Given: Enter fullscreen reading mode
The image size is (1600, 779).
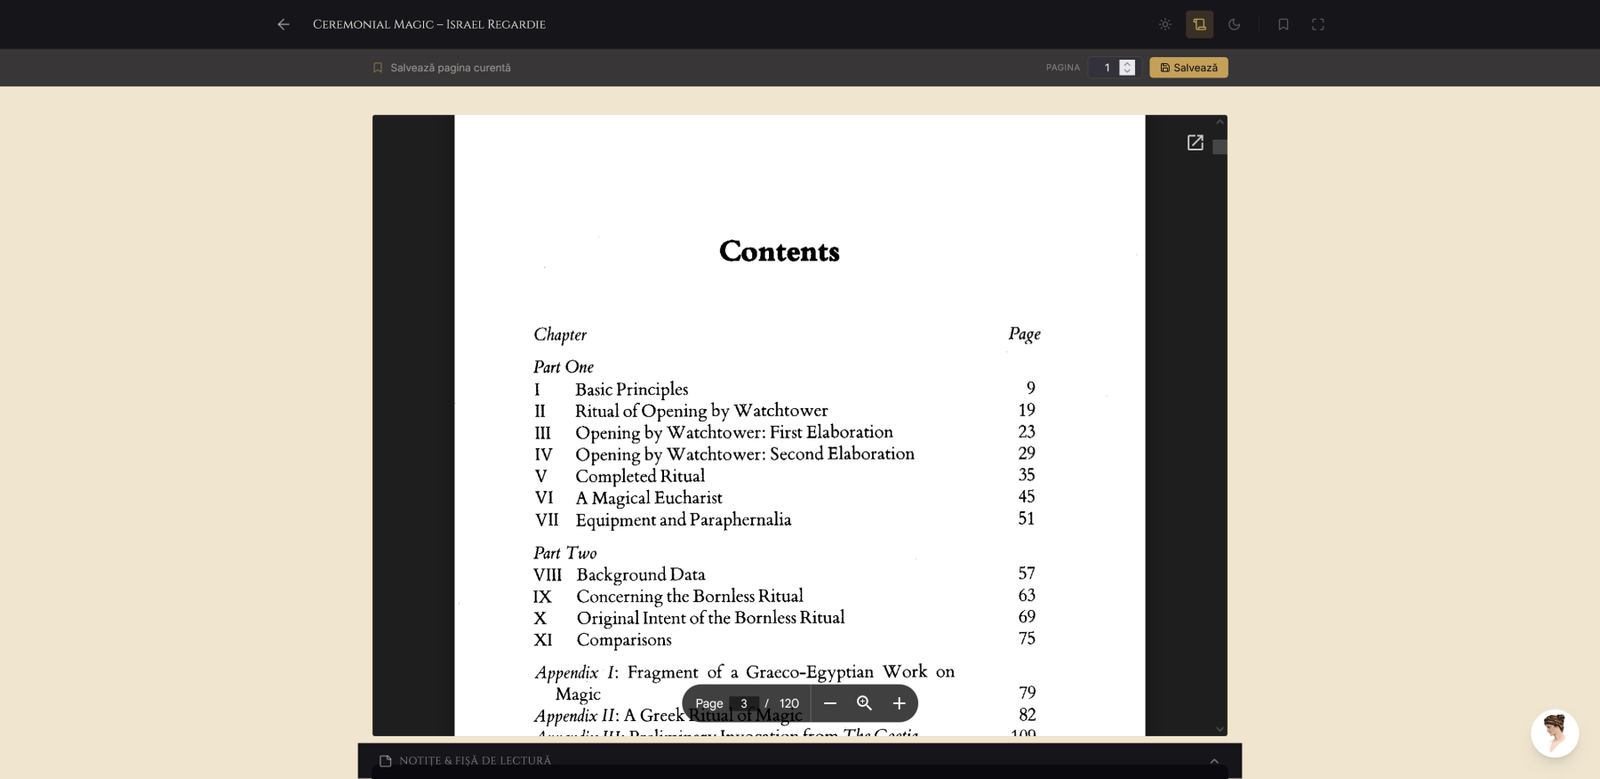Looking at the screenshot, I should (x=1318, y=24).
